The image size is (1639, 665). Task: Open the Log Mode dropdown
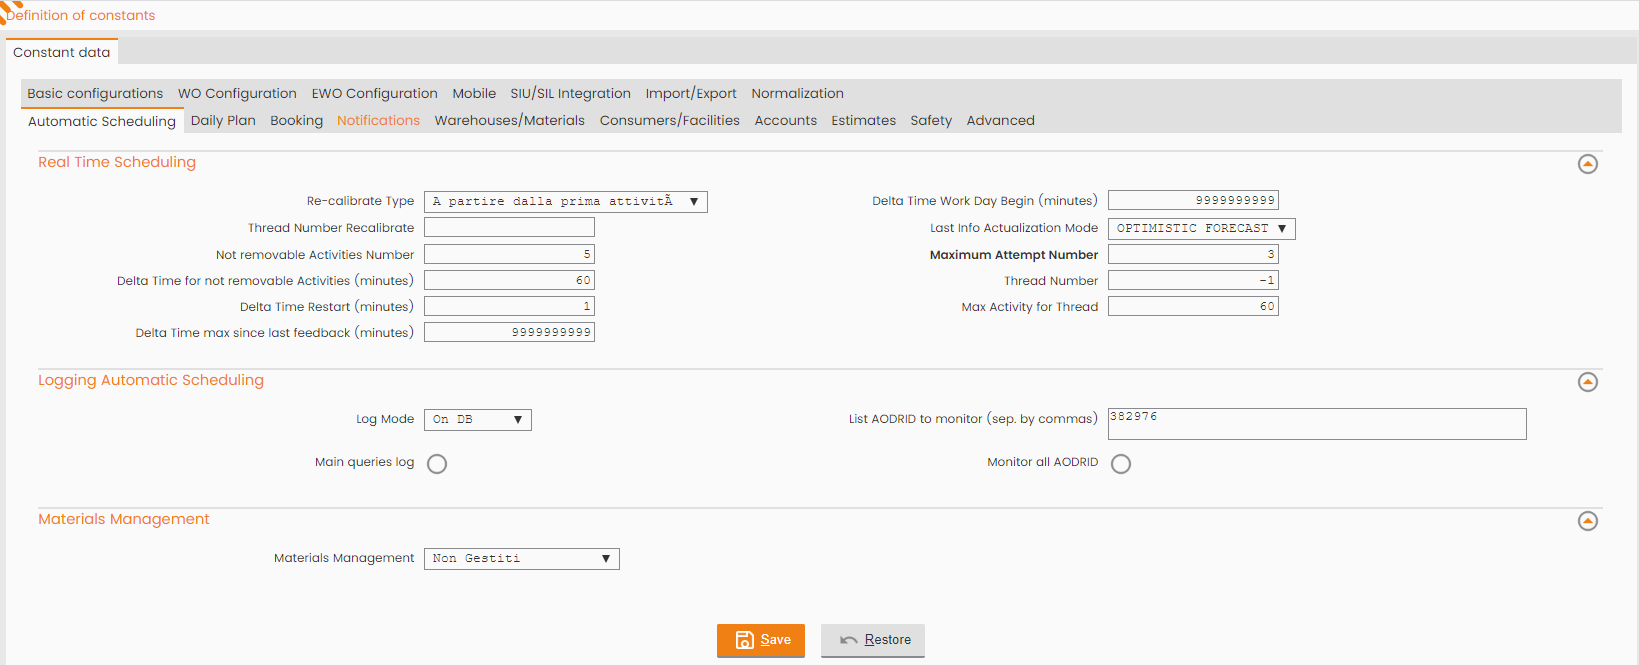coord(478,420)
